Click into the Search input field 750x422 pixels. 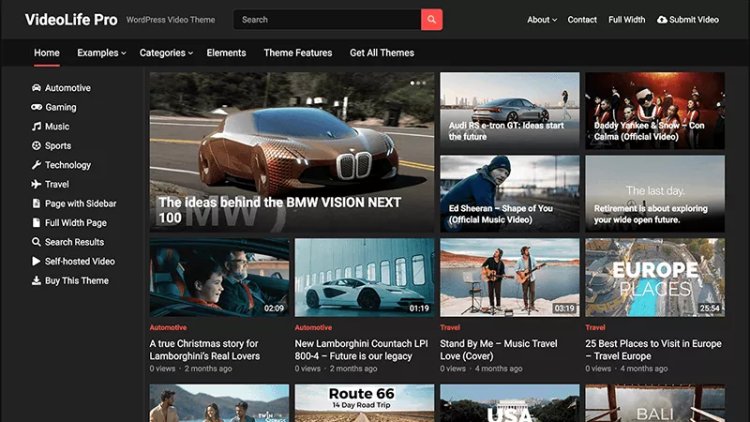(327, 20)
